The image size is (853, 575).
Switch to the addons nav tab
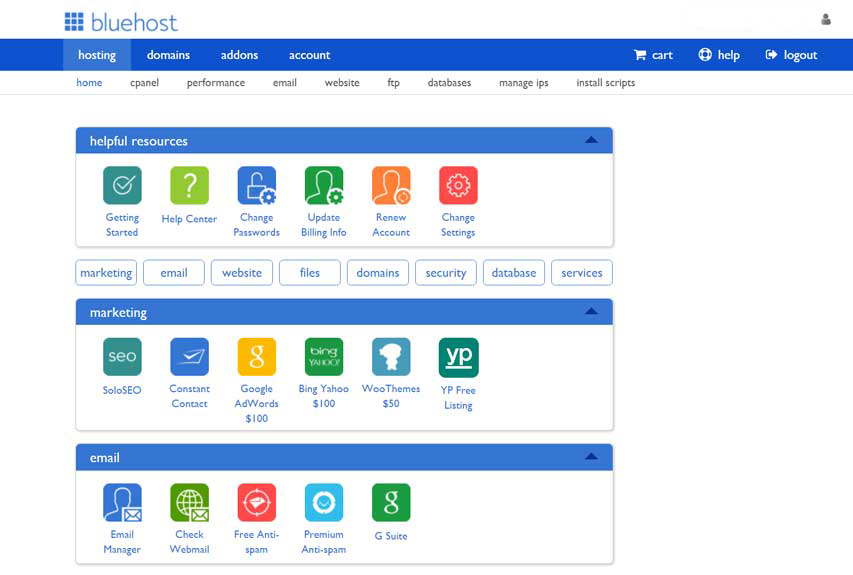coord(239,55)
